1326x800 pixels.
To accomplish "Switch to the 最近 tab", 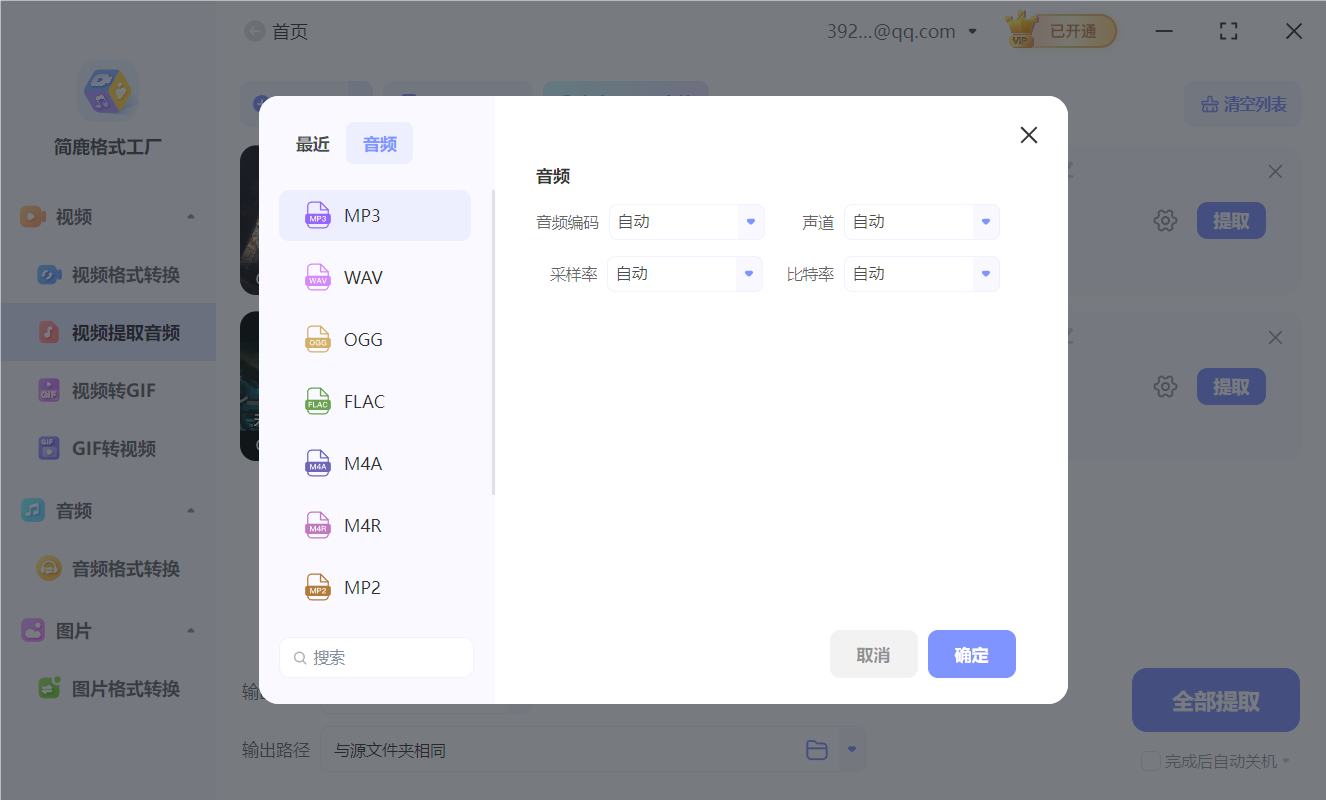I will tap(311, 143).
